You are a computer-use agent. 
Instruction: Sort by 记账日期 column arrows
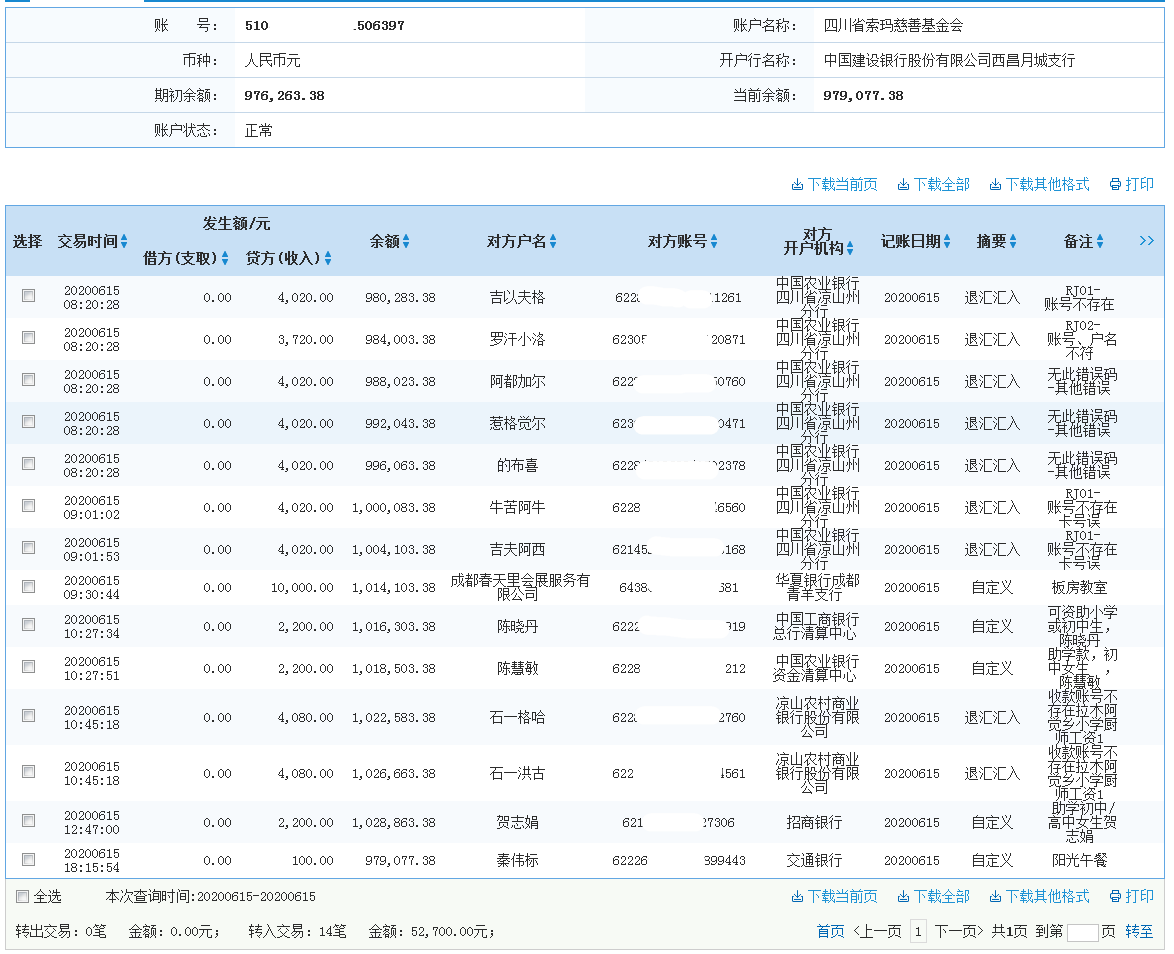[x=946, y=242]
